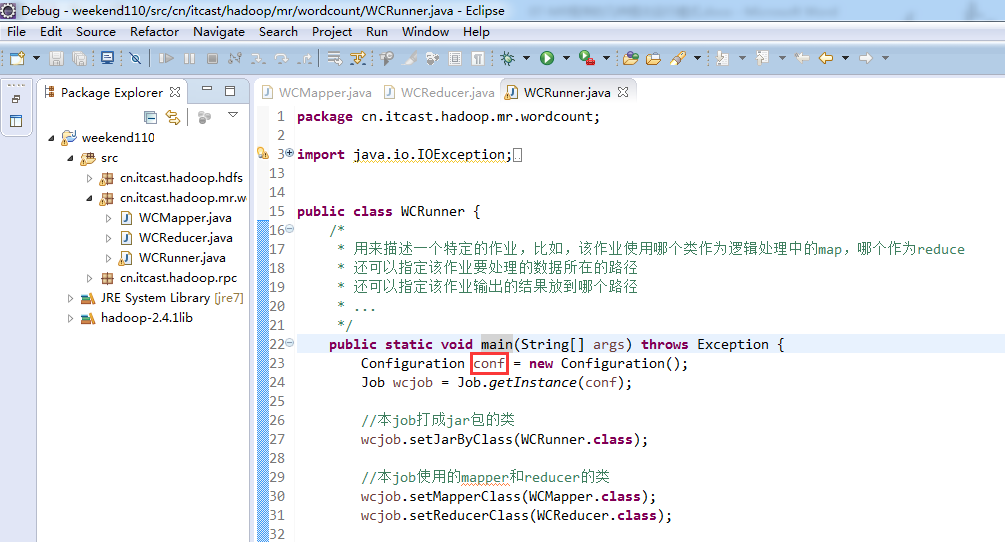Expand the JRE System Library node

[70, 298]
